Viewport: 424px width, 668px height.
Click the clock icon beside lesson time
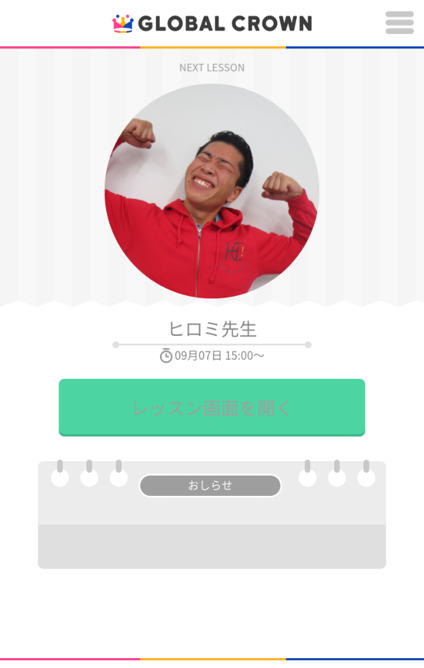166,355
